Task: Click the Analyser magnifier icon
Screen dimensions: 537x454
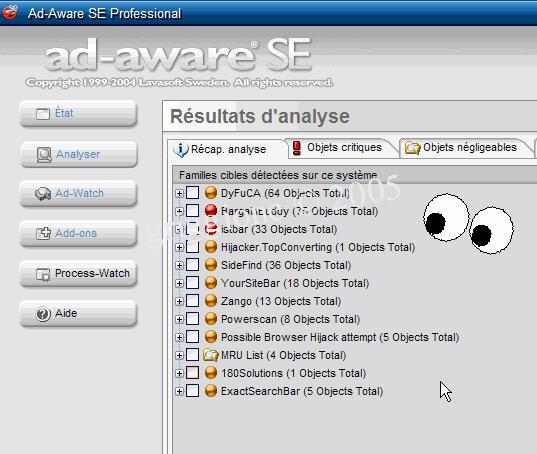Action: [44, 154]
